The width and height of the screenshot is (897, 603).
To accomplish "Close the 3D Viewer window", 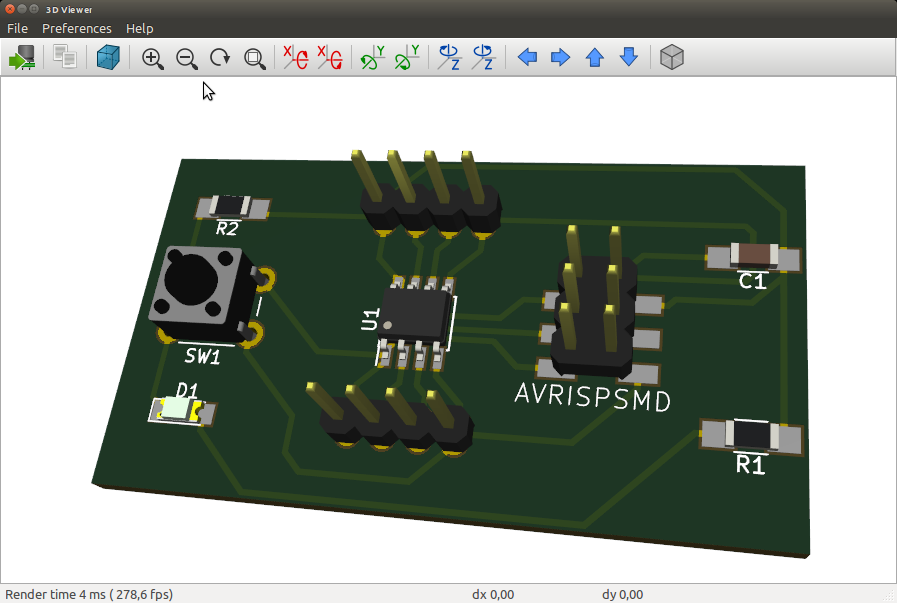I will (x=10, y=9).
